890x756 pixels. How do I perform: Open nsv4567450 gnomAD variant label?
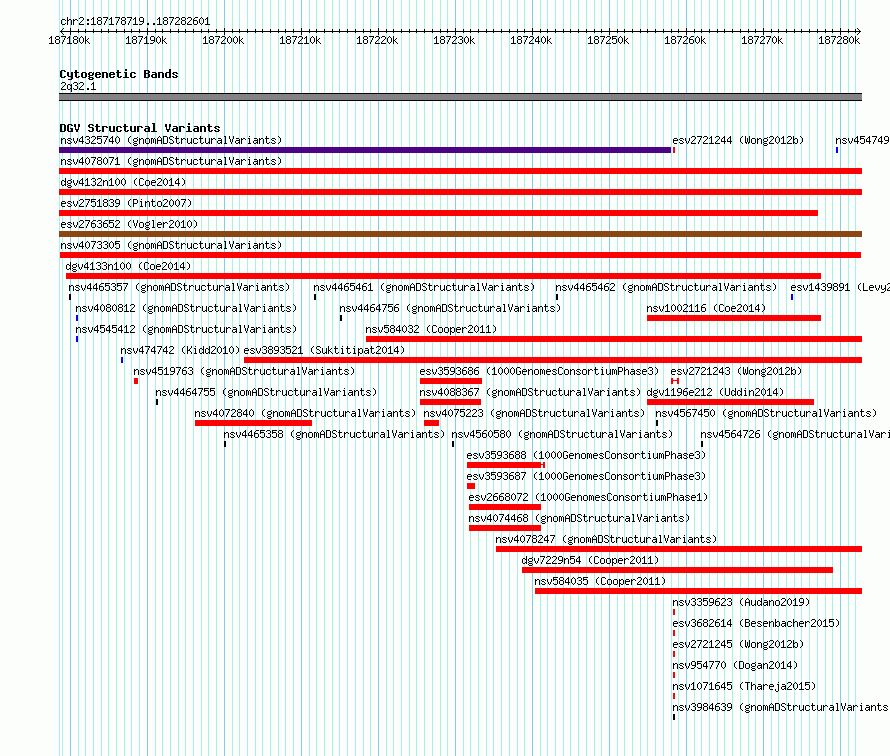(x=766, y=413)
